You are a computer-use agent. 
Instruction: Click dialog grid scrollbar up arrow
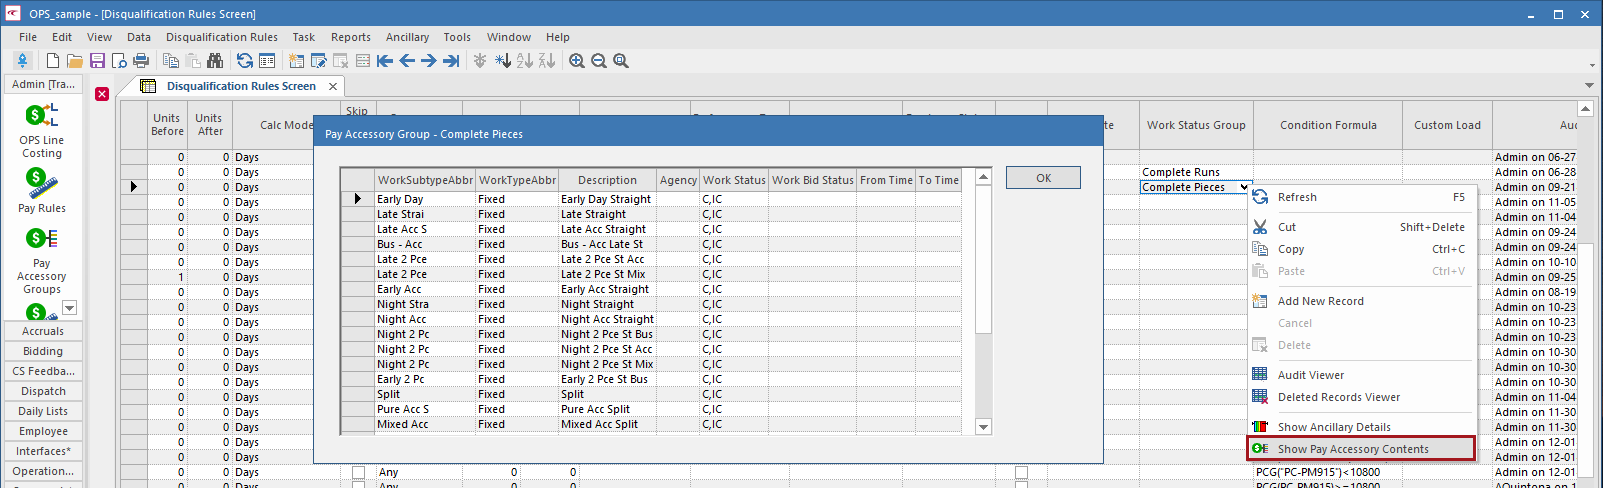(x=983, y=177)
